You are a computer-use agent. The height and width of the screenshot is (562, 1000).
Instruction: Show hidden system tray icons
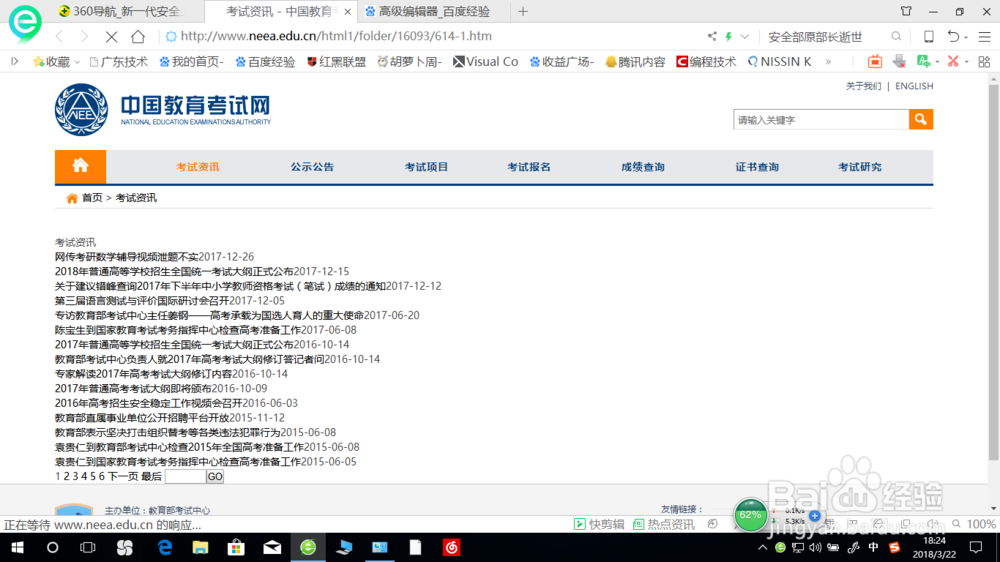(762, 547)
